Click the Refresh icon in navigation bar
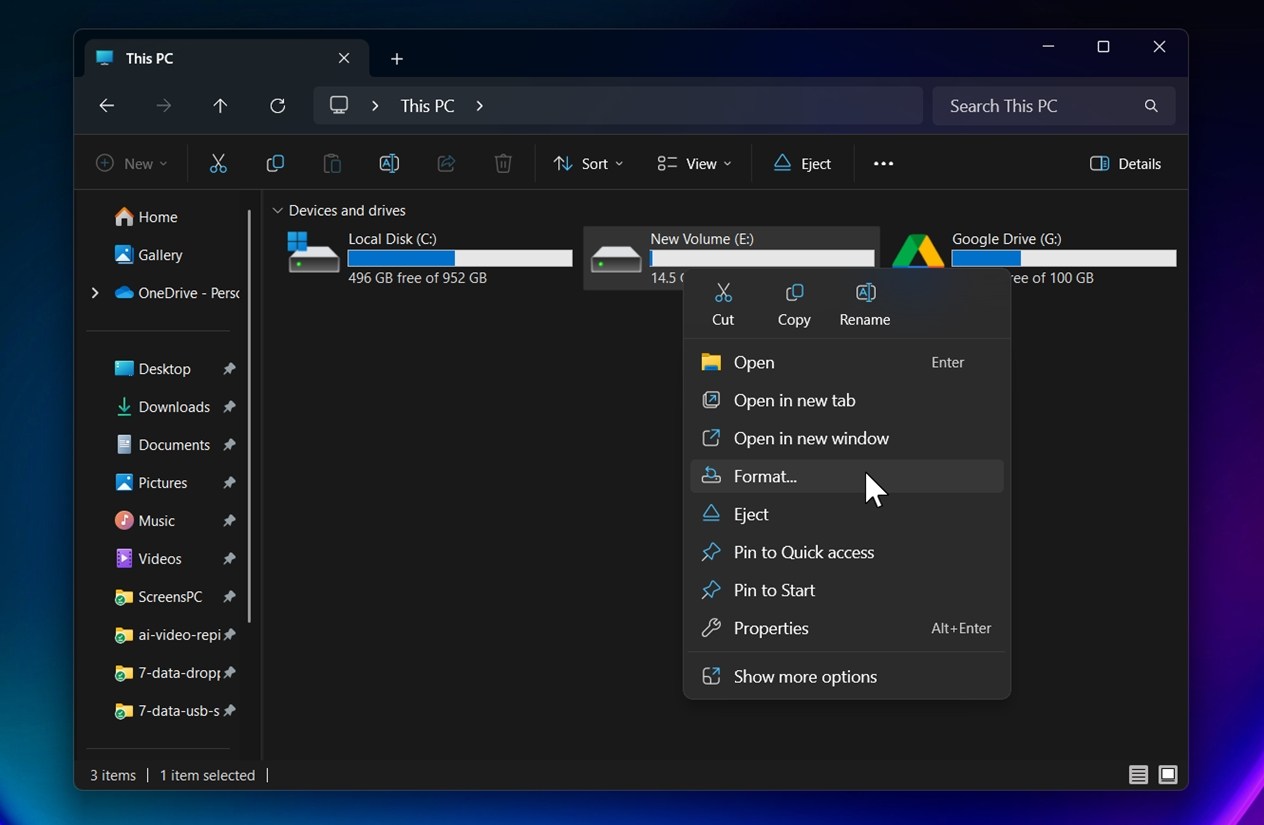This screenshot has width=1264, height=825. click(278, 106)
